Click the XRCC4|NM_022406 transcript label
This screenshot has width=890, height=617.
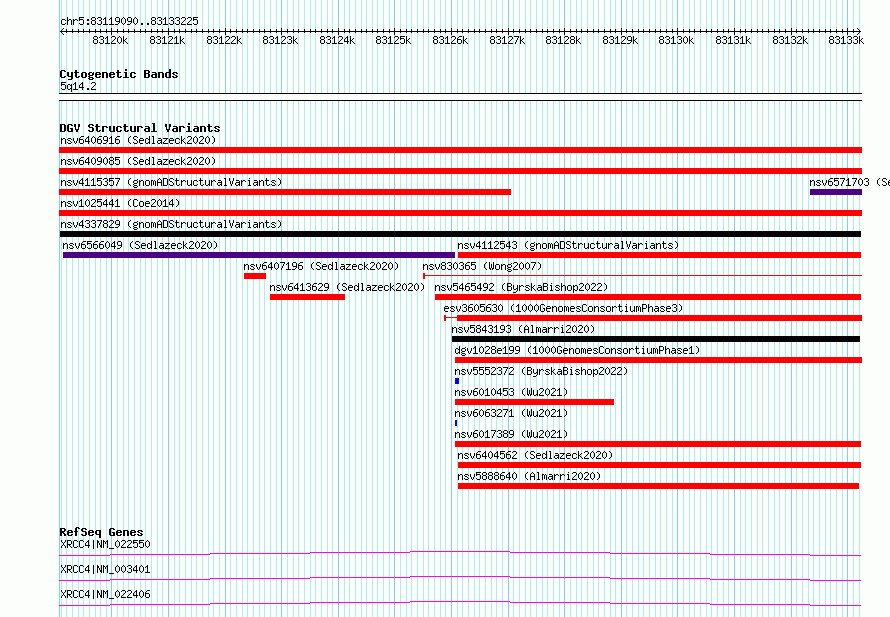[x=105, y=594]
